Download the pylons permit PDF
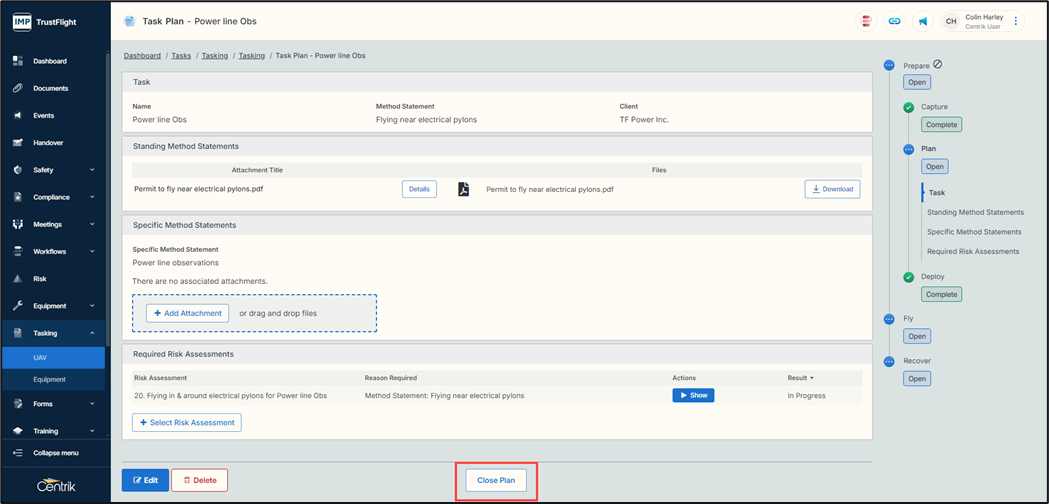1049x504 pixels. click(x=831, y=189)
